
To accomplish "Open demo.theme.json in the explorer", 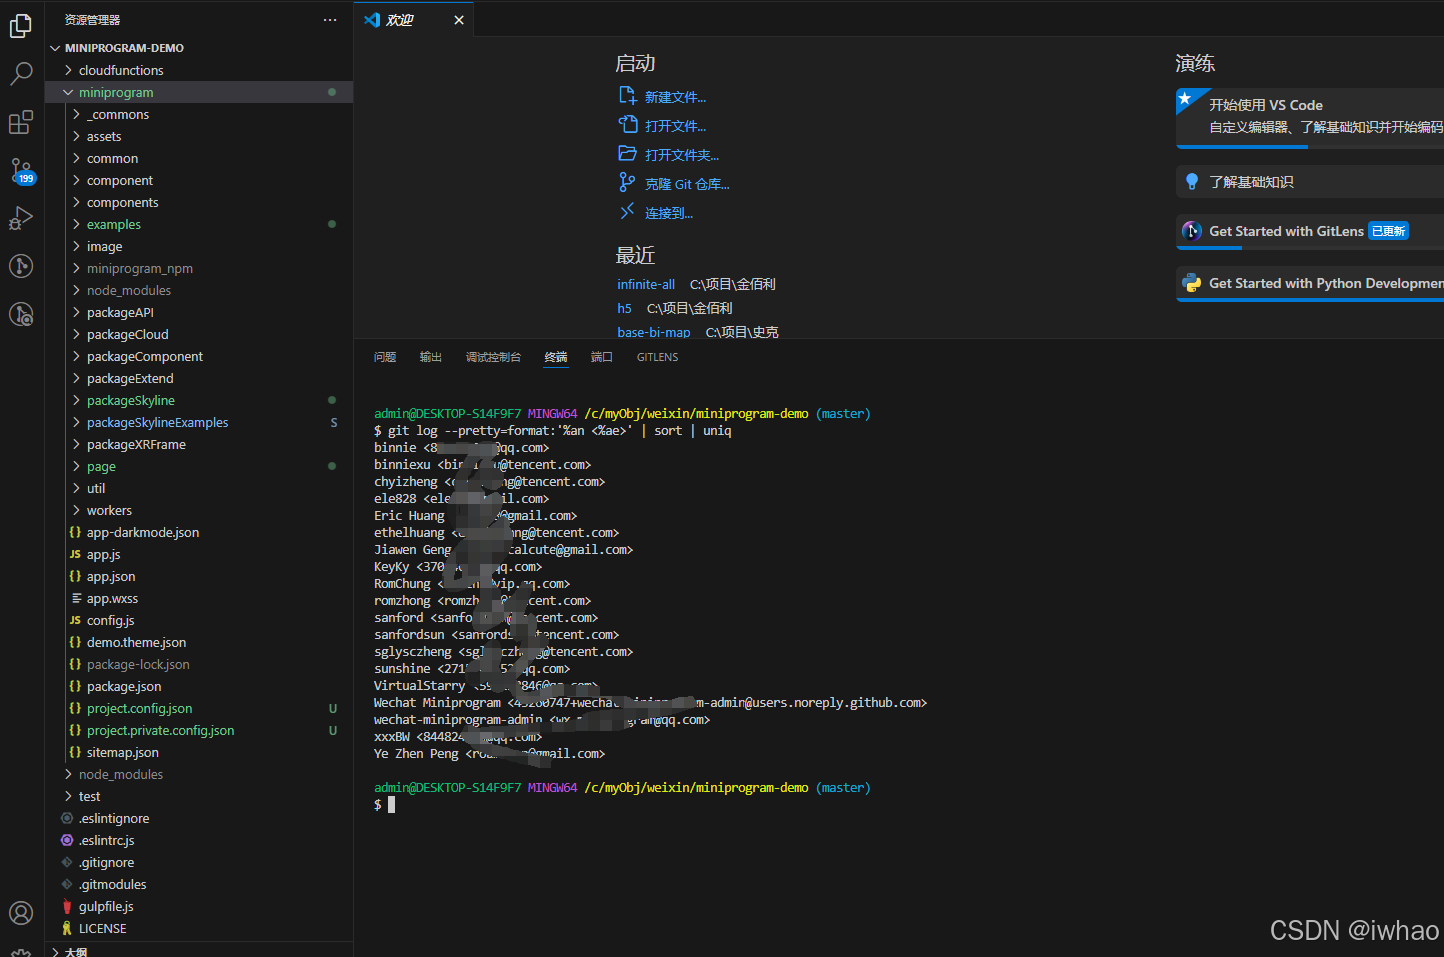I will [136, 642].
